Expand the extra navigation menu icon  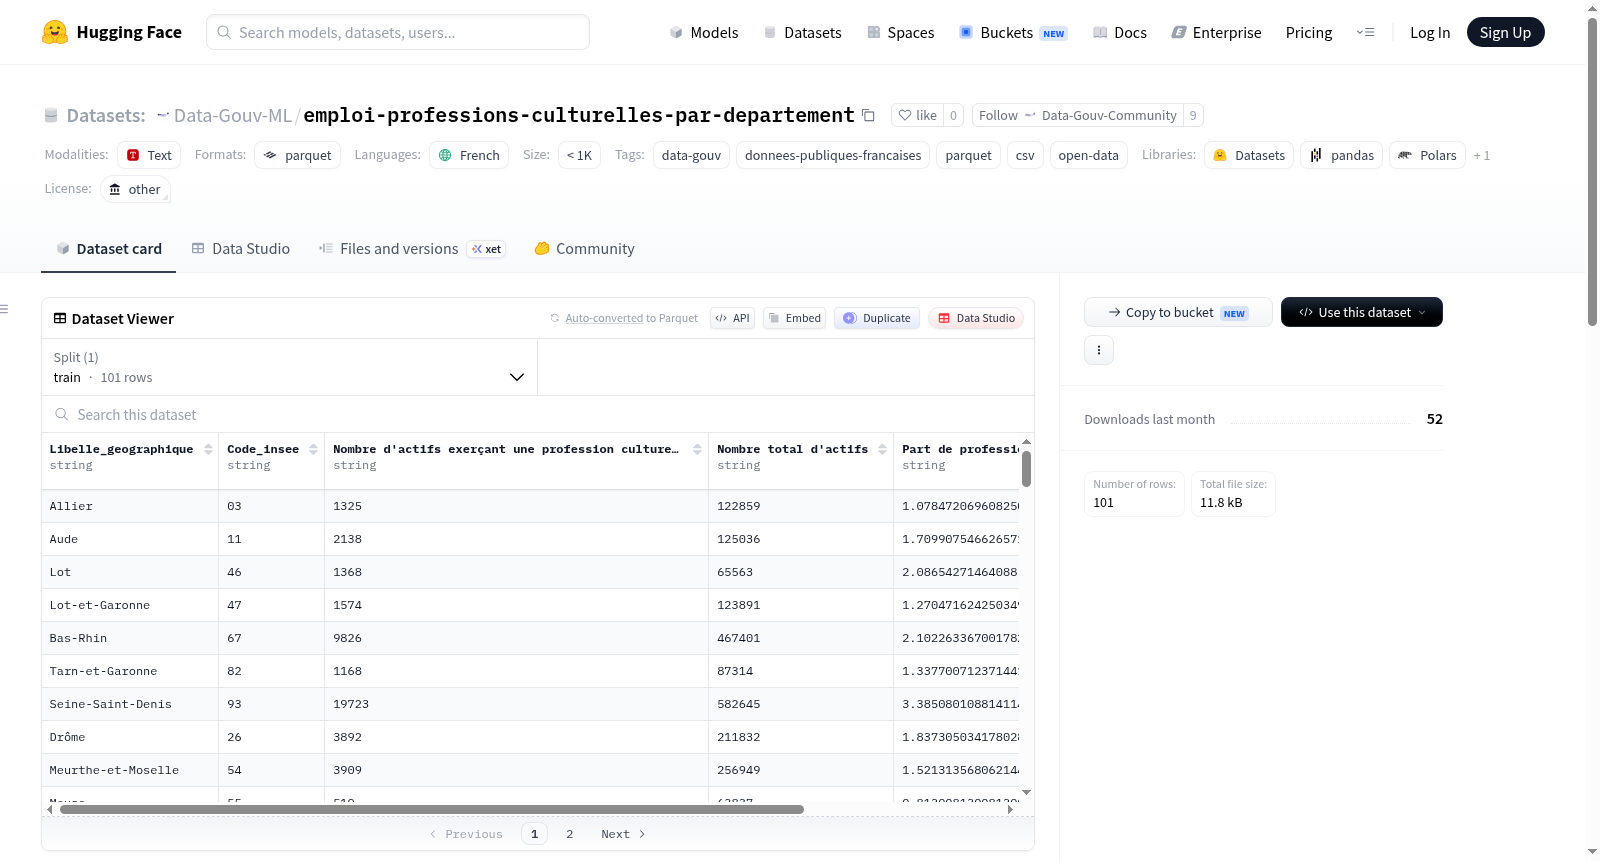coord(1365,32)
